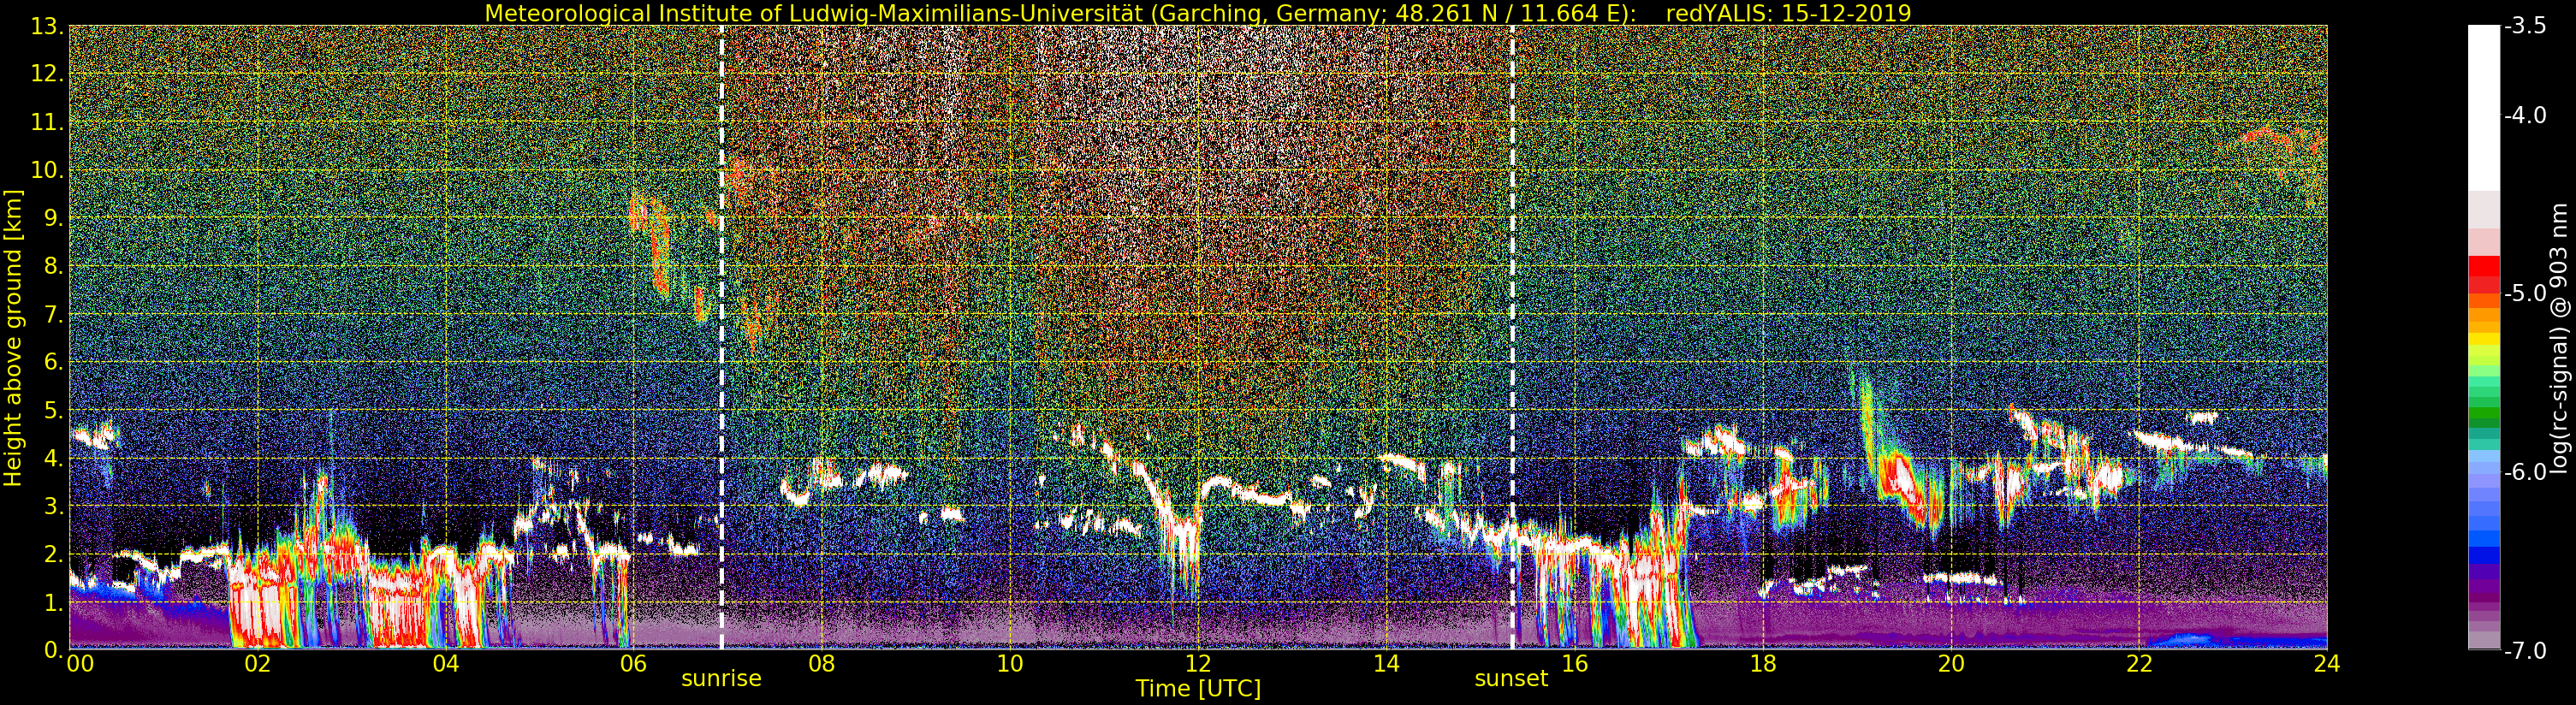Click the '5.' height axis tick label

pyautogui.click(x=53, y=410)
